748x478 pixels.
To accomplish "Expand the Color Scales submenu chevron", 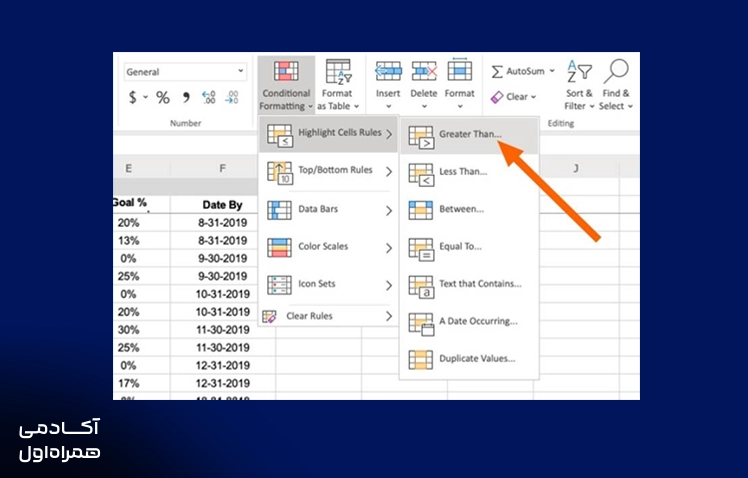I will pyautogui.click(x=389, y=248).
